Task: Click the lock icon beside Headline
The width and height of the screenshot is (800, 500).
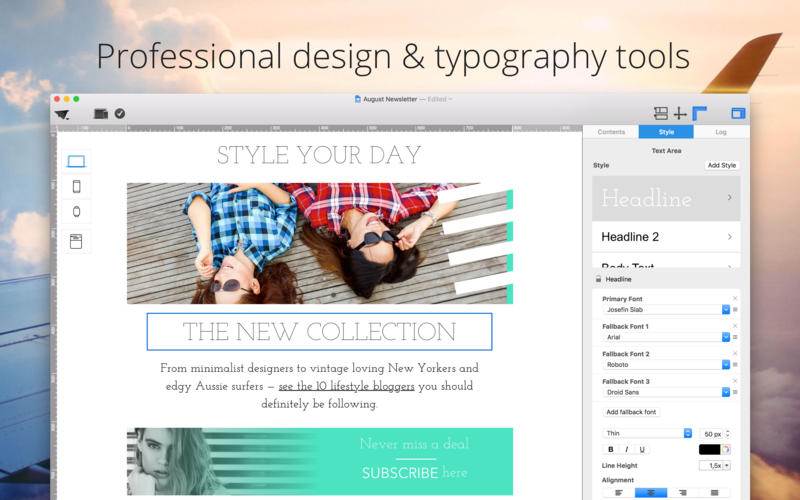Action: point(598,279)
